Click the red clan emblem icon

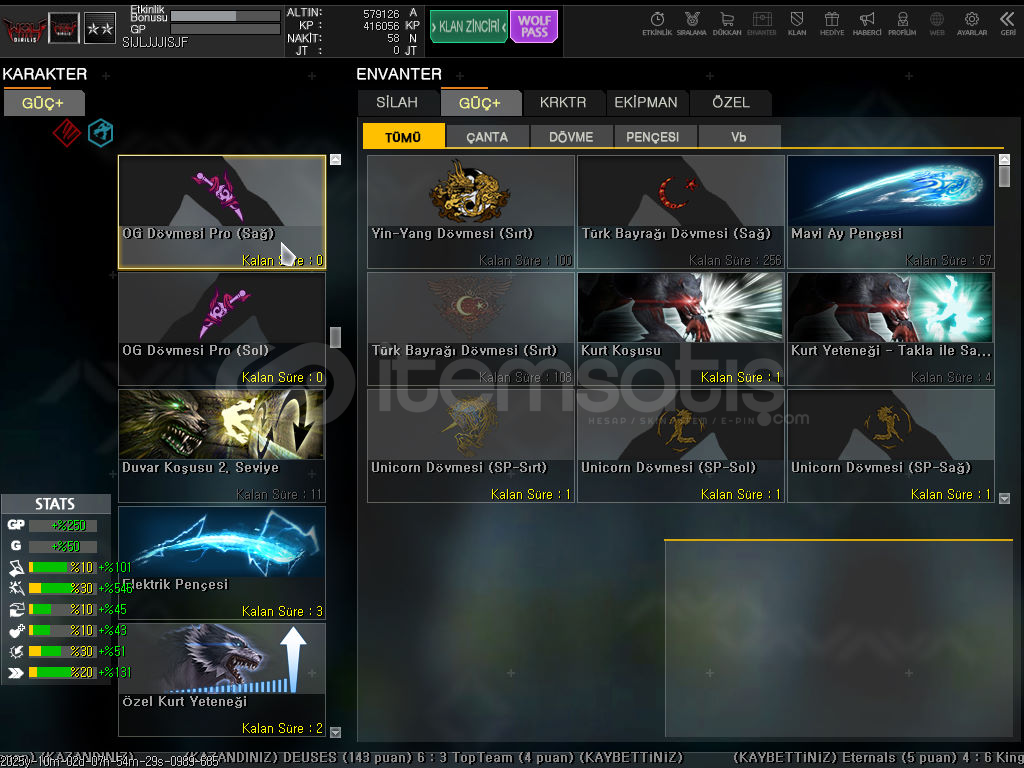click(x=64, y=29)
